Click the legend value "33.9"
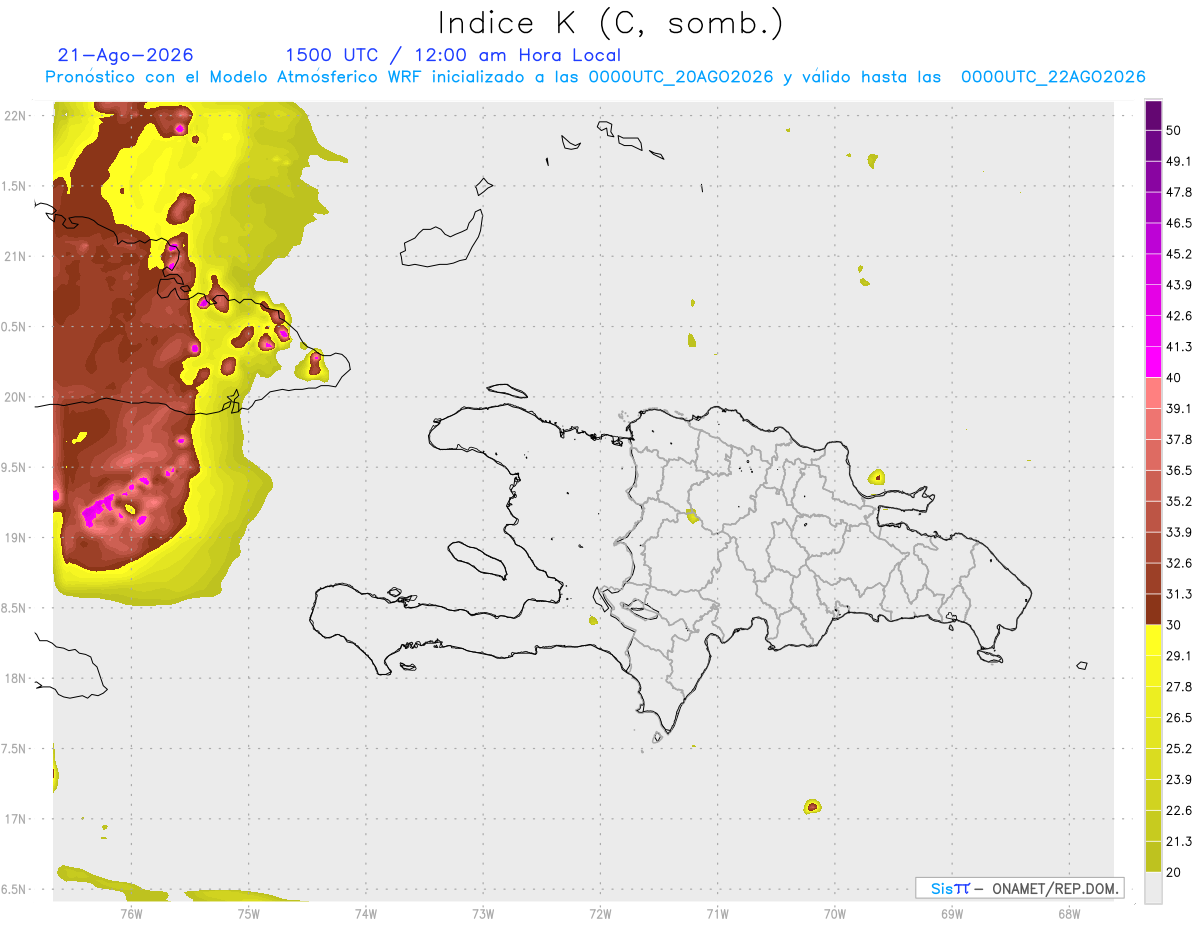1200x927 pixels. point(1179,532)
